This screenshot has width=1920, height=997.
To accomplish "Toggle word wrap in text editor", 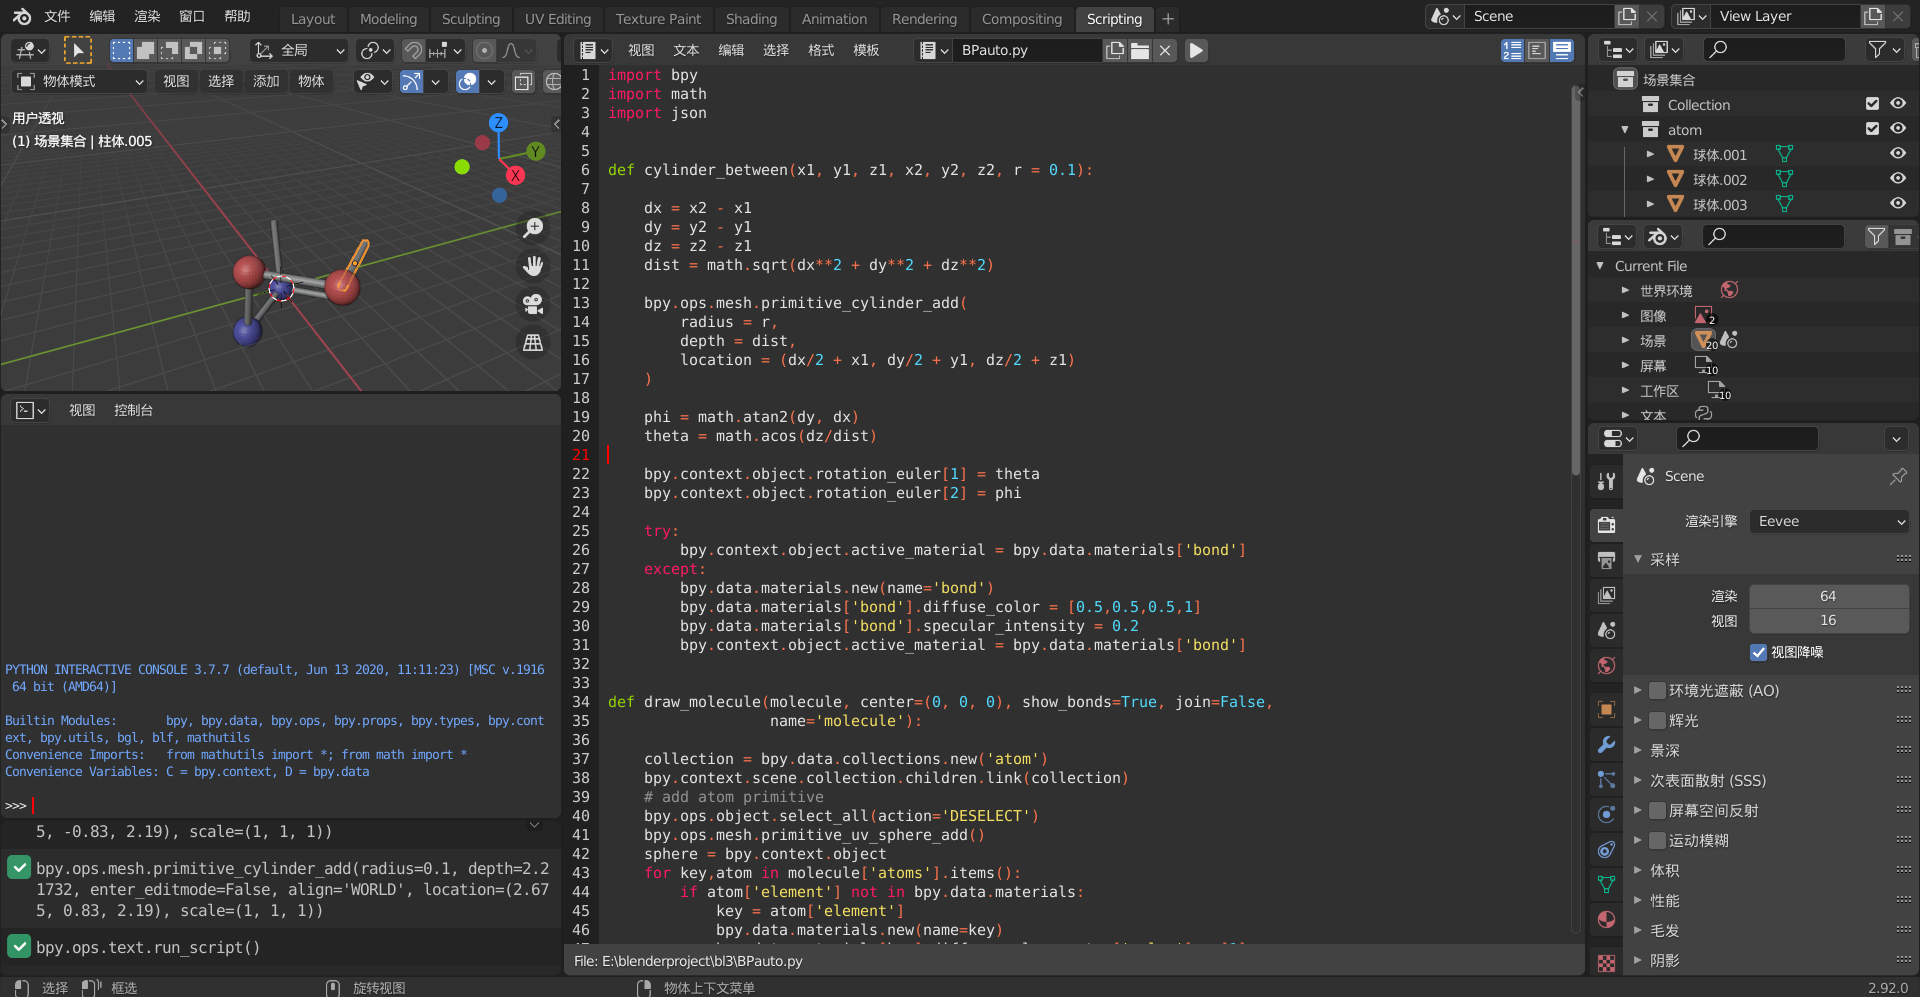I will pyautogui.click(x=1537, y=50).
